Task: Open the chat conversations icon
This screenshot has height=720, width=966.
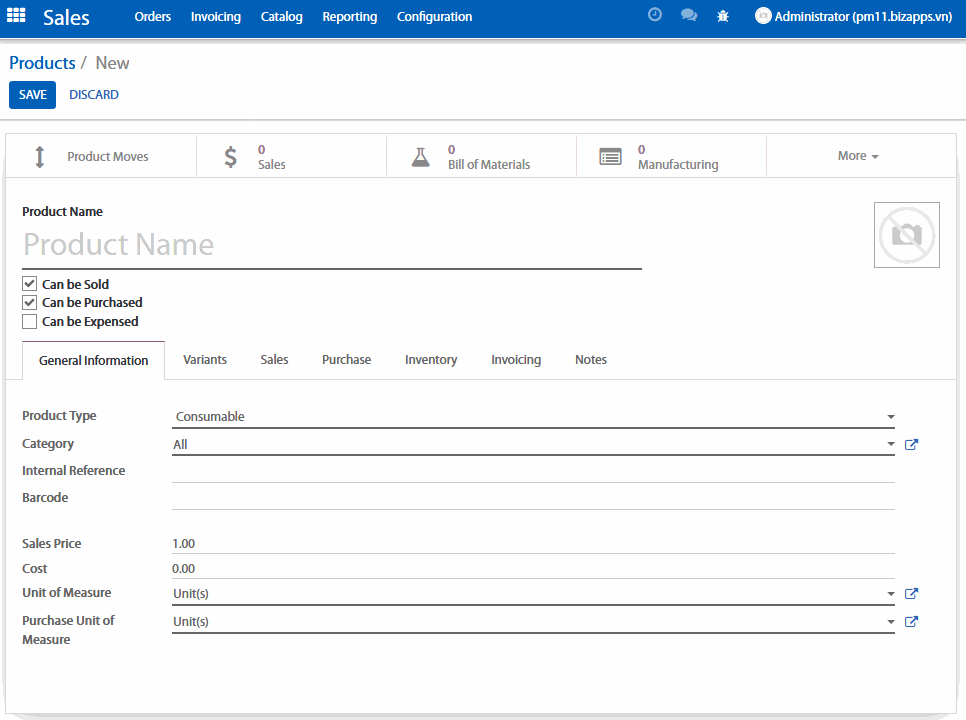Action: click(x=688, y=16)
